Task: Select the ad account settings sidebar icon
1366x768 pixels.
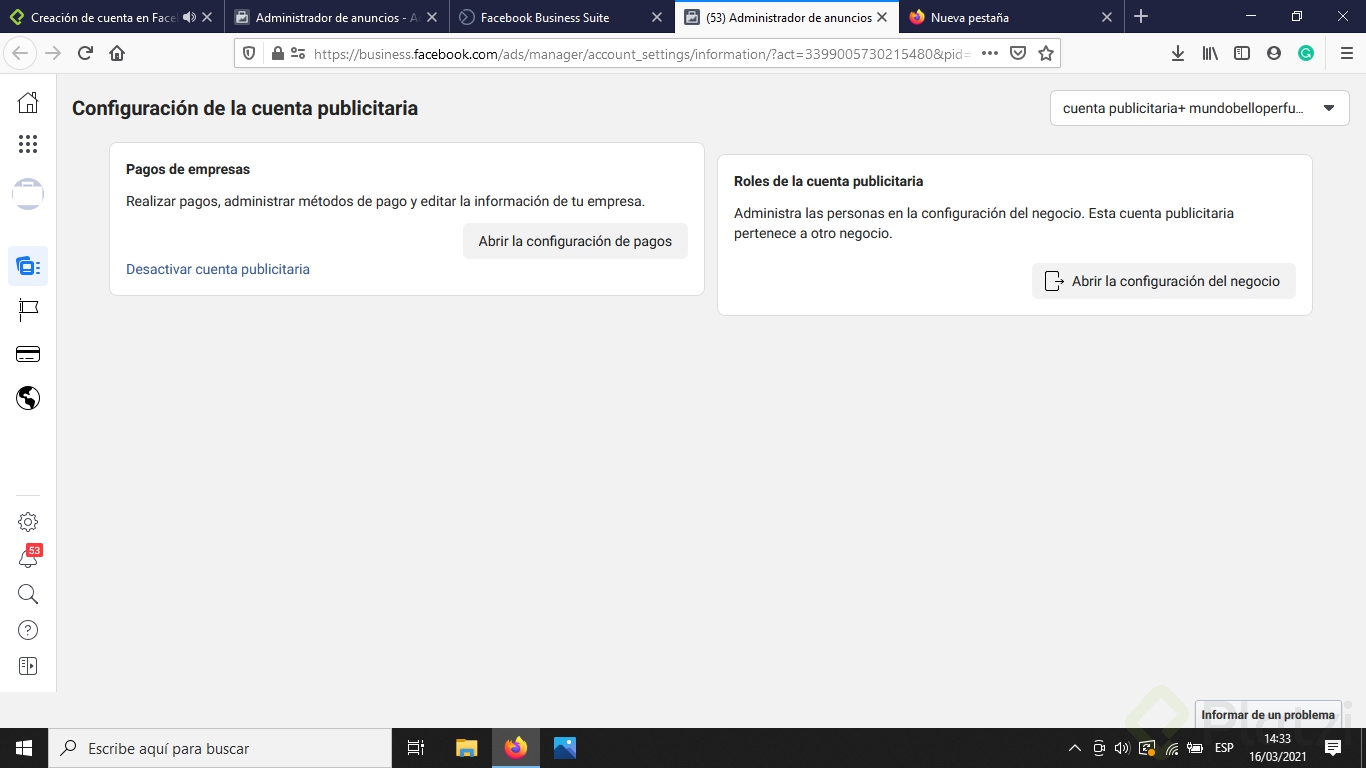Action: (x=28, y=266)
